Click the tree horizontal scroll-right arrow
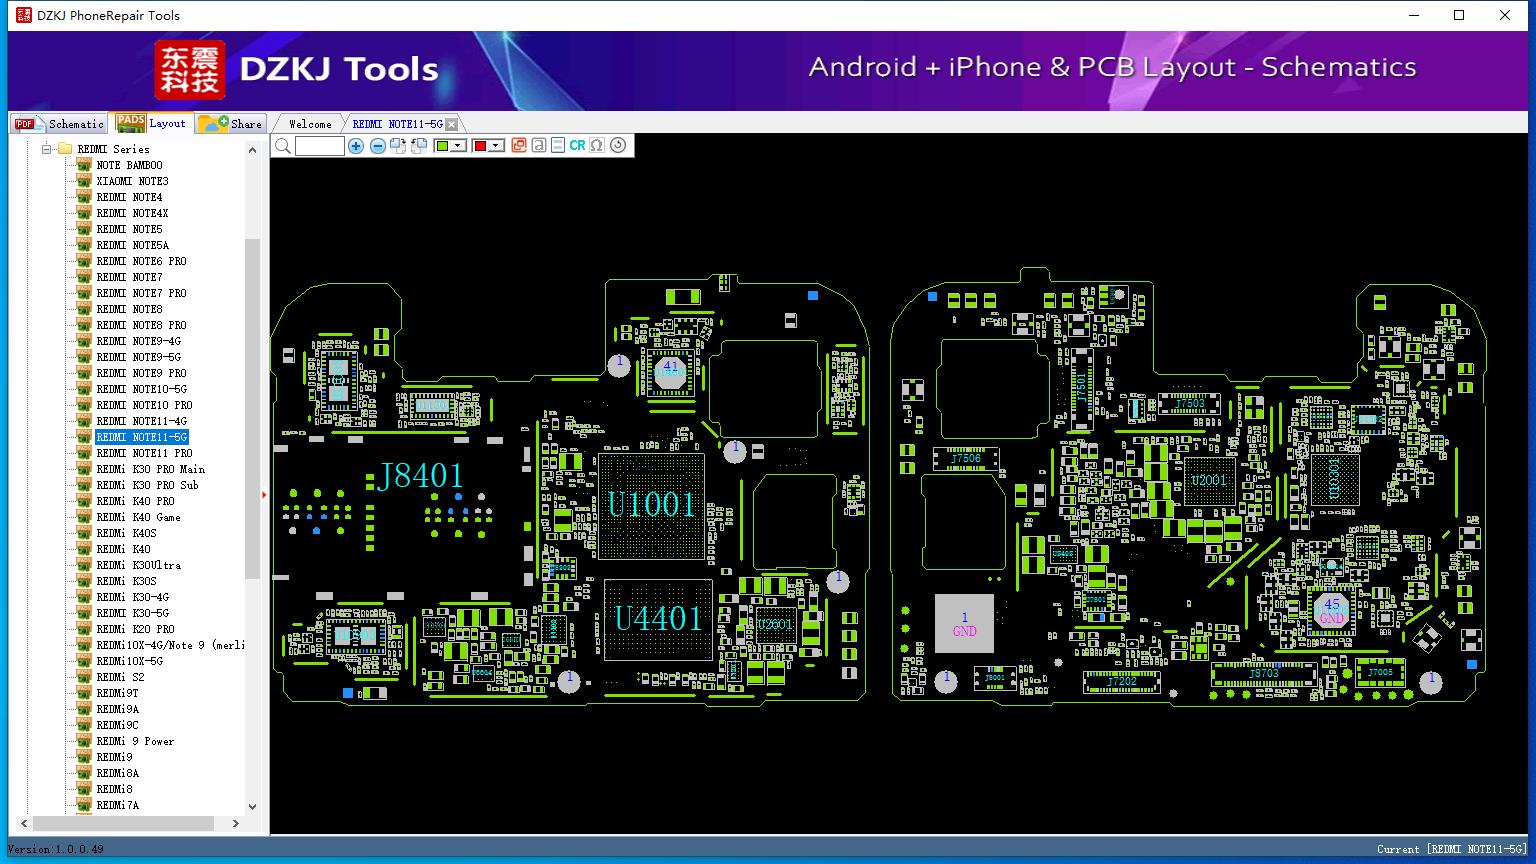 pyautogui.click(x=235, y=823)
